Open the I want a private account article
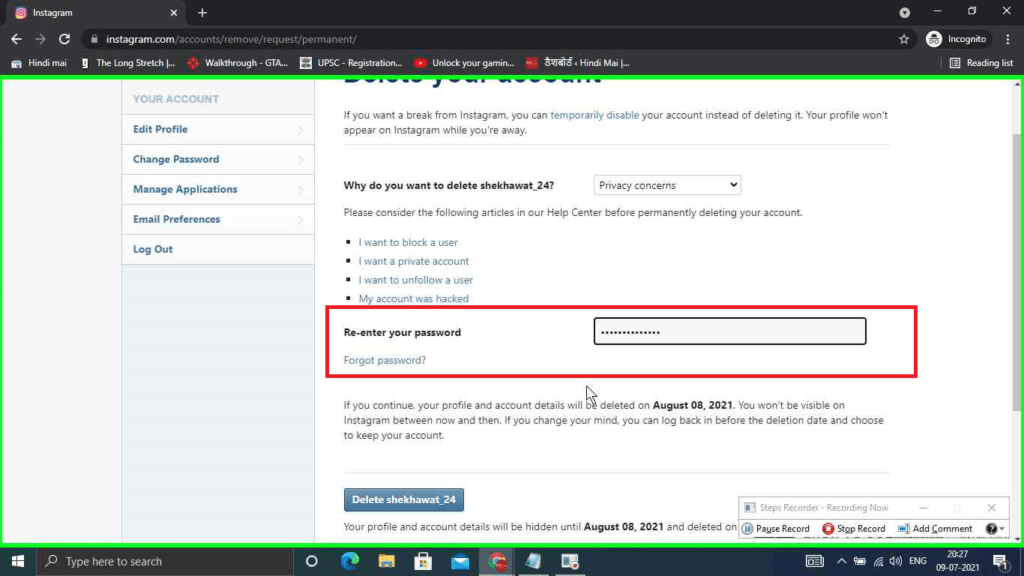 (x=413, y=261)
